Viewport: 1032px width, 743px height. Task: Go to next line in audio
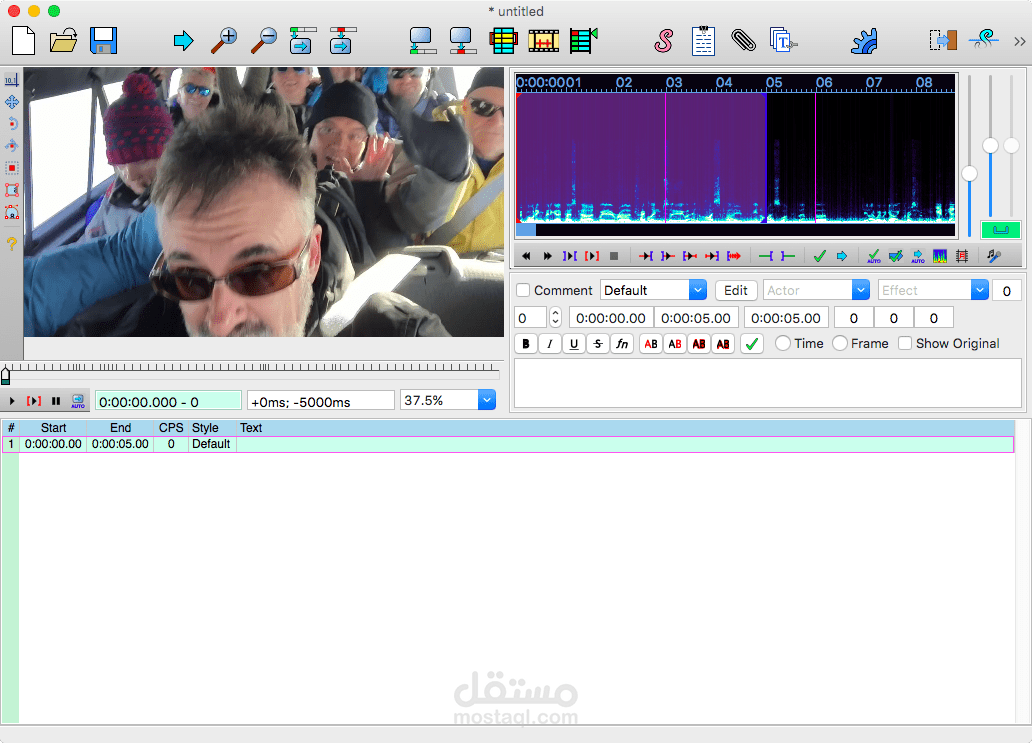(x=548, y=256)
